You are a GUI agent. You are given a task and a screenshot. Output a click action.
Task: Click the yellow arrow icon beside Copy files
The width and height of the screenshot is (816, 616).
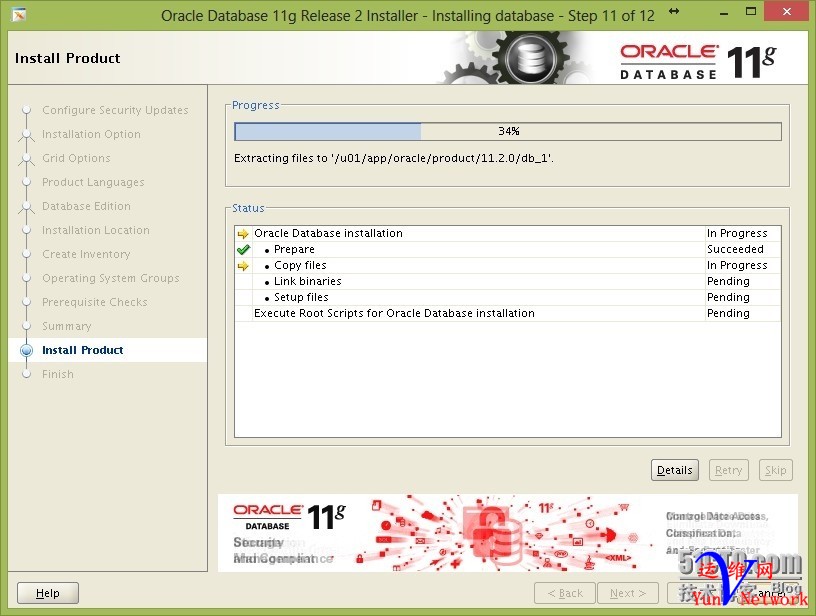coord(243,266)
